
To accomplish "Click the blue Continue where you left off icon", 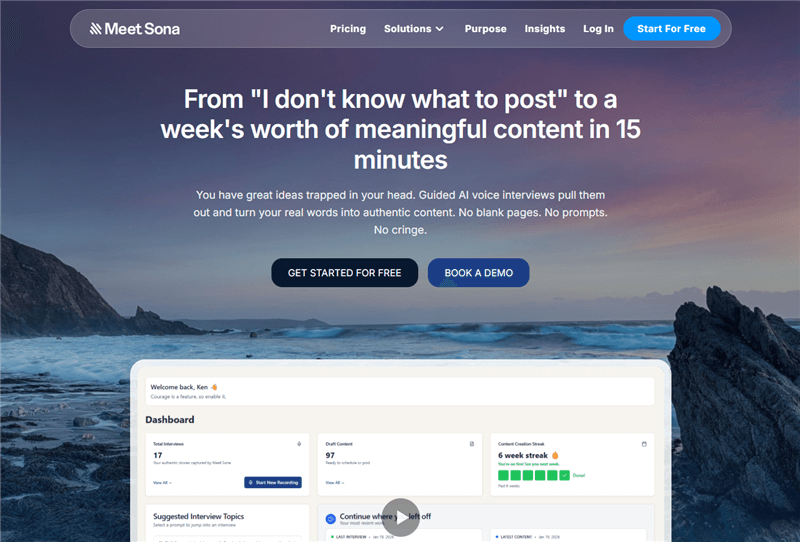I will click(x=331, y=519).
